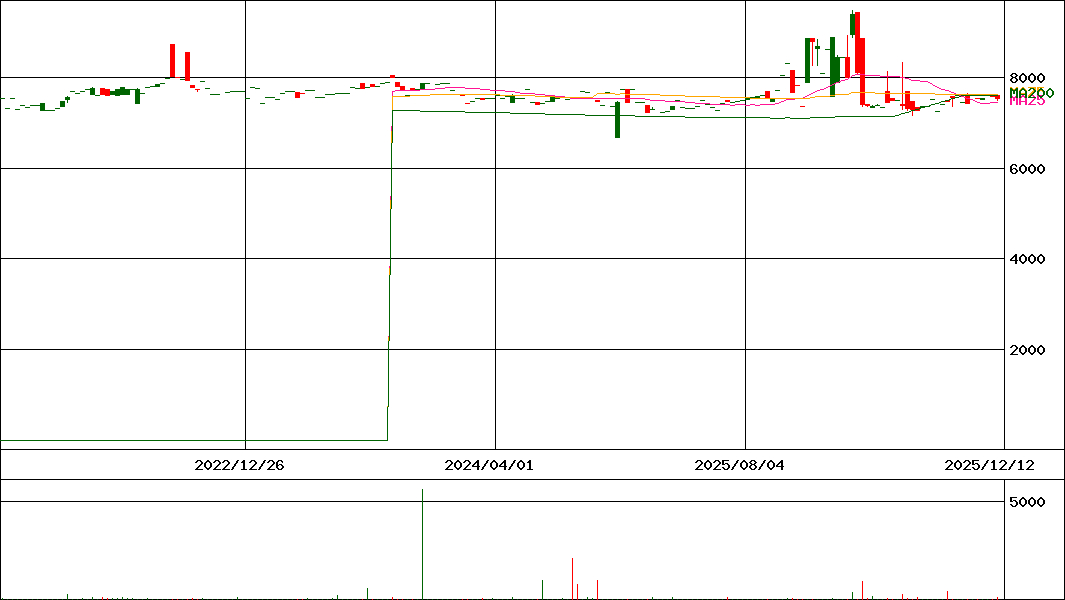The image size is (1065, 600).
Task: Click the 5000 volume axis label
Action: point(1027,501)
